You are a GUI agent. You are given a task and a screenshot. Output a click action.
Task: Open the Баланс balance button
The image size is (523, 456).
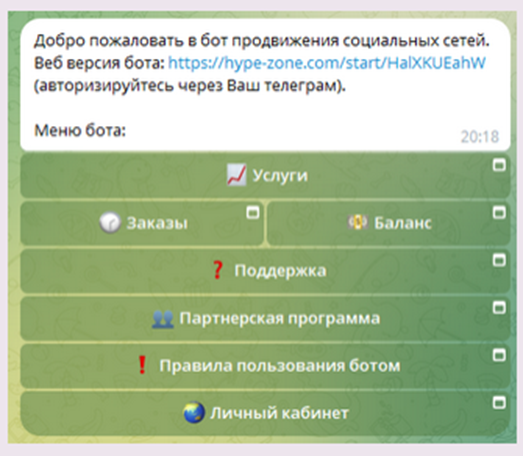point(389,223)
